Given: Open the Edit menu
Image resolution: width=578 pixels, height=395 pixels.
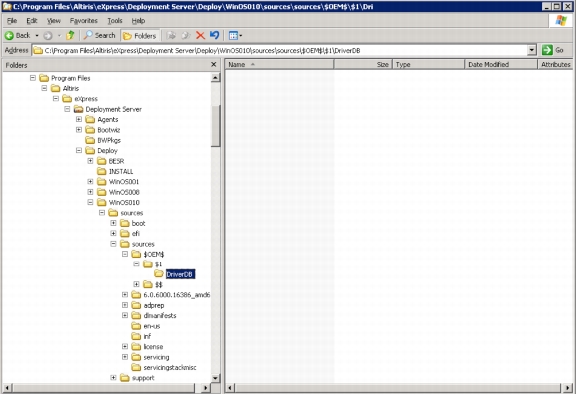Looking at the screenshot, I should (x=32, y=21).
